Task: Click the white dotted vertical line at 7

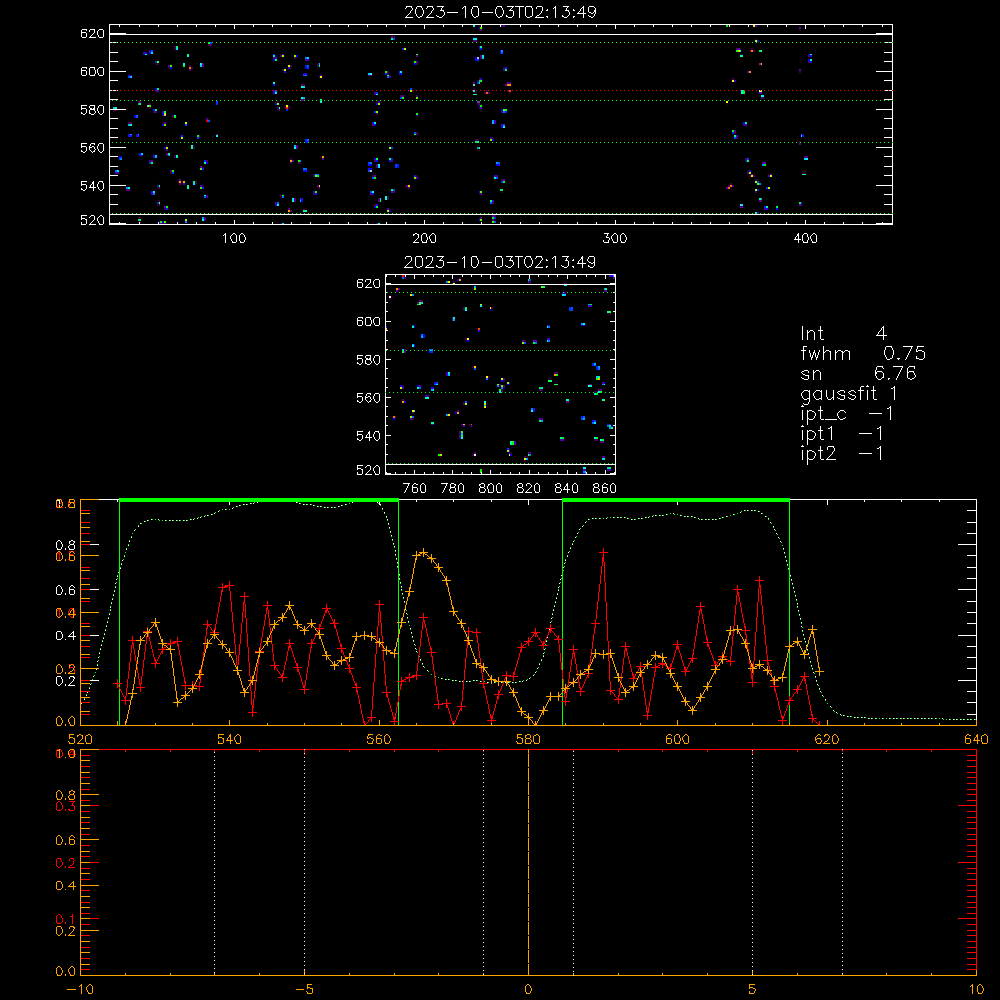Action: [x=842, y=862]
